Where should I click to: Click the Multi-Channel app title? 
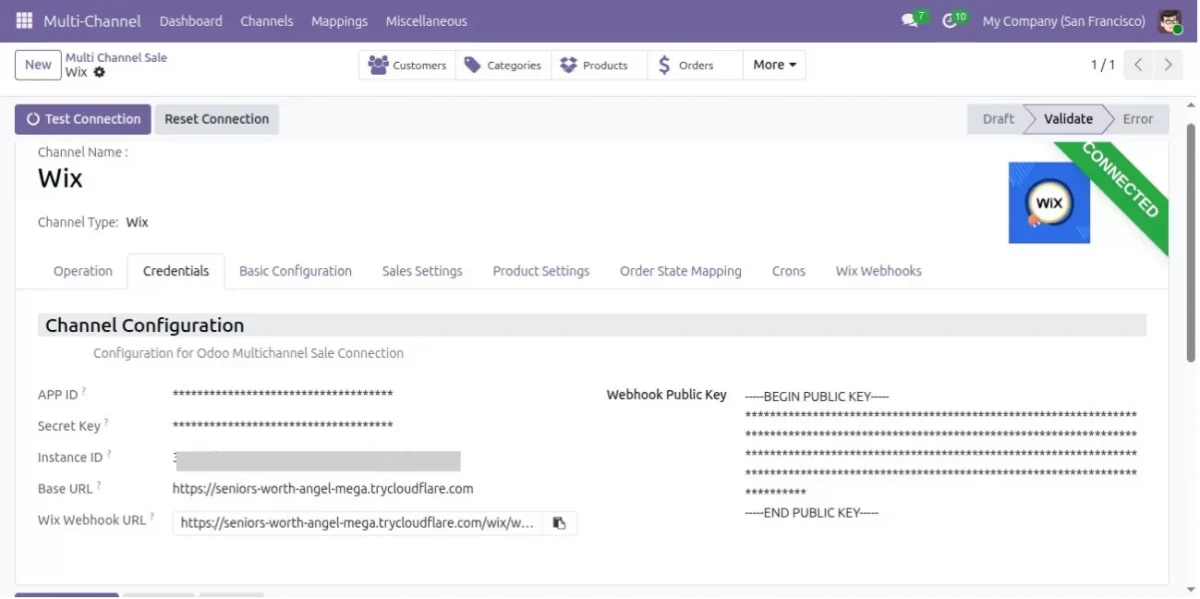[x=92, y=21]
